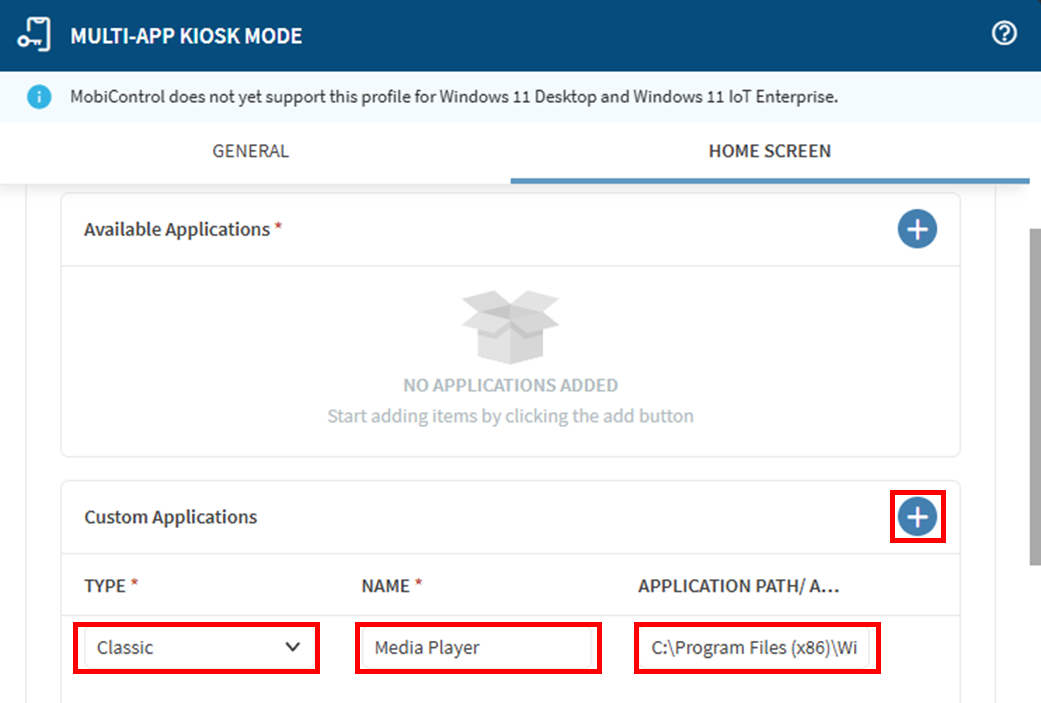1041x703 pixels.
Task: Click the empty box placeholder icon
Action: click(x=510, y=326)
